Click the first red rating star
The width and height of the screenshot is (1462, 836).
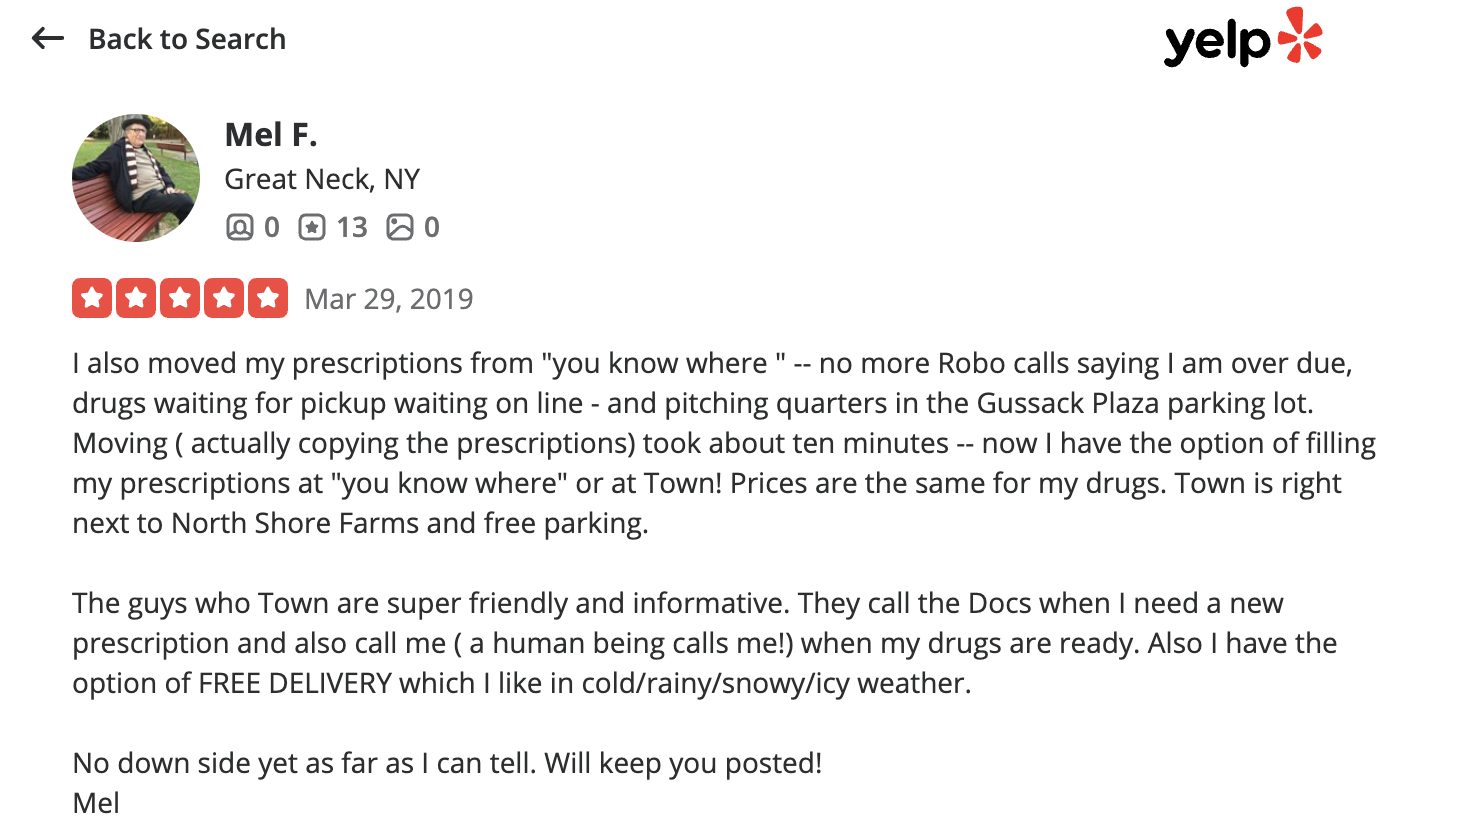(92, 298)
